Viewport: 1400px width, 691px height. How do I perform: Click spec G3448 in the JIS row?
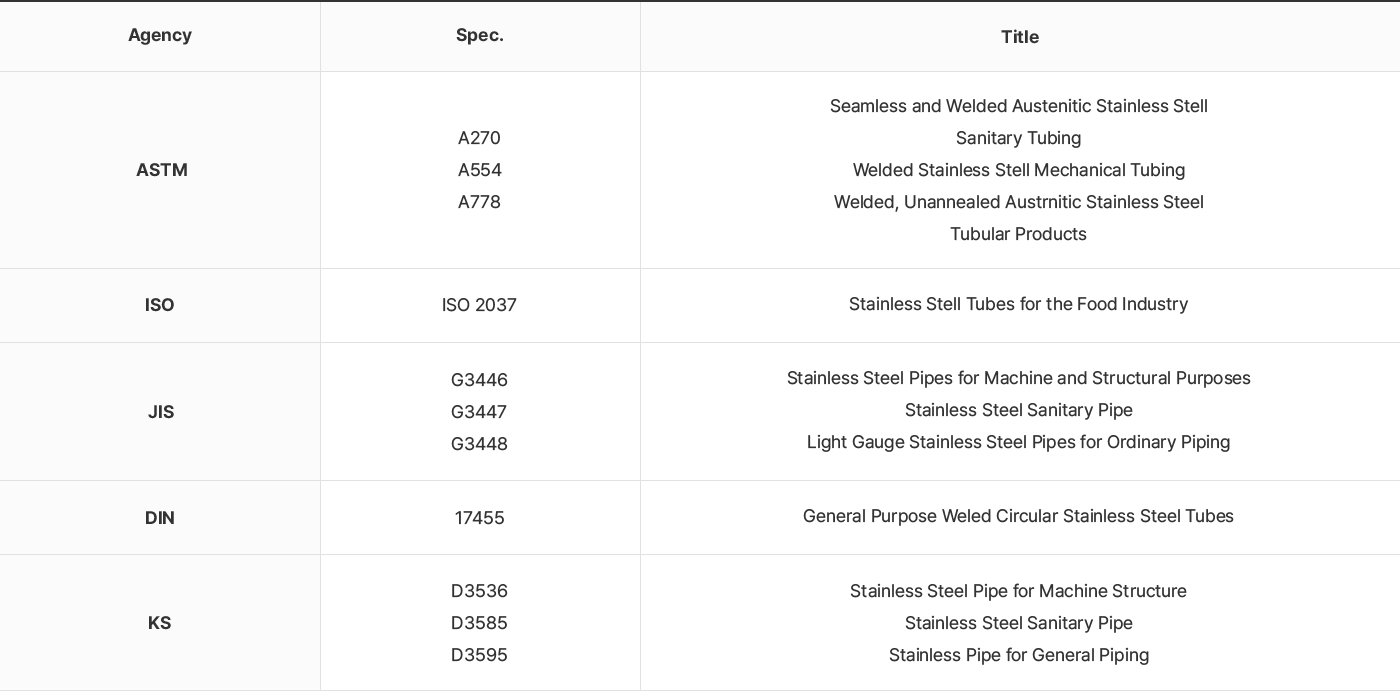pyautogui.click(x=479, y=444)
